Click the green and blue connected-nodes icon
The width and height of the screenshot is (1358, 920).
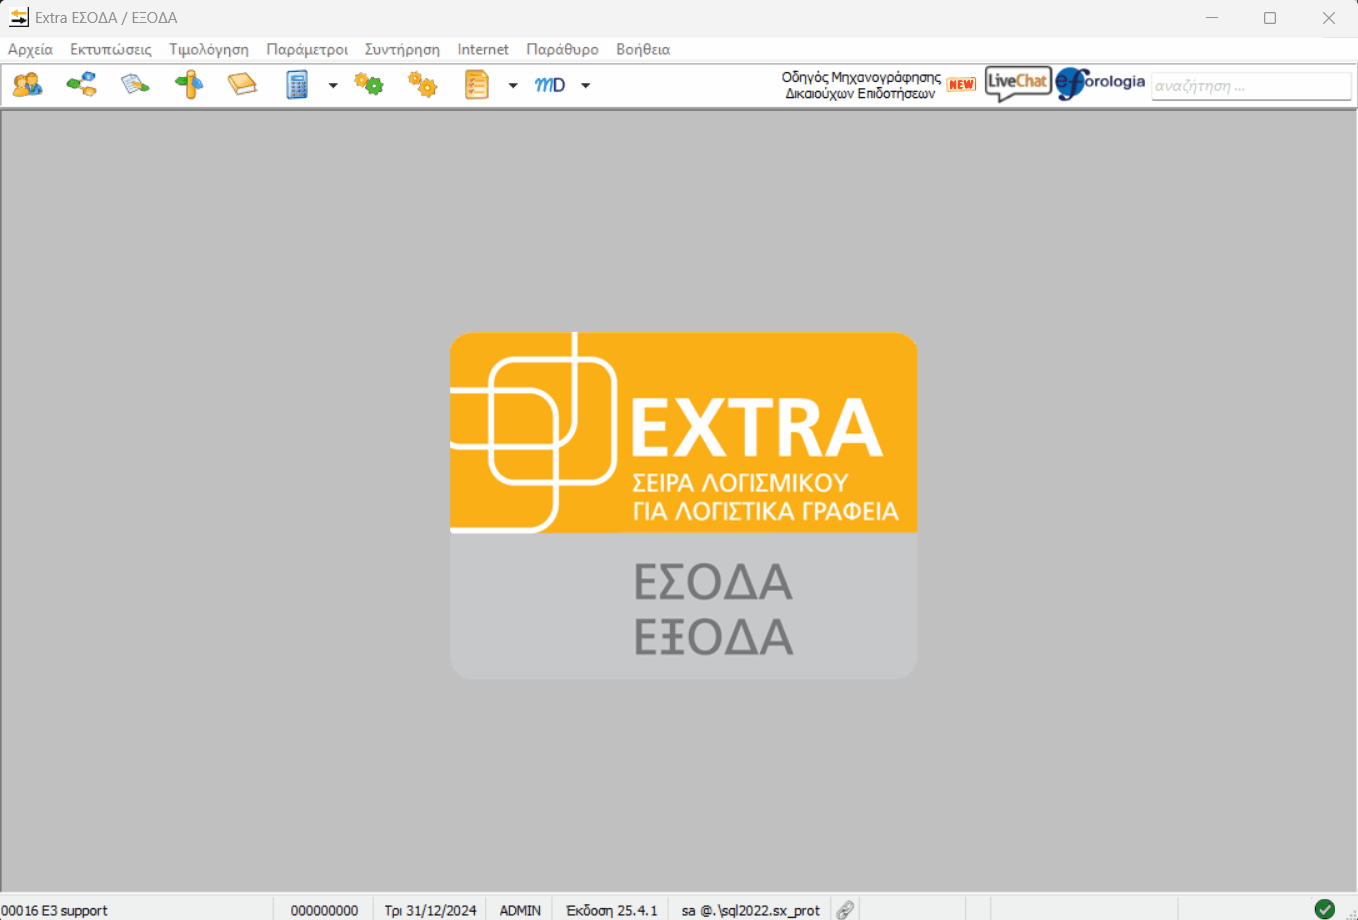pos(81,85)
